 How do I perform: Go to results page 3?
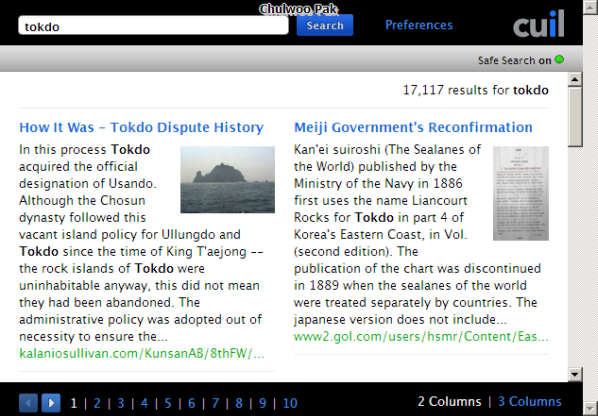click(121, 403)
